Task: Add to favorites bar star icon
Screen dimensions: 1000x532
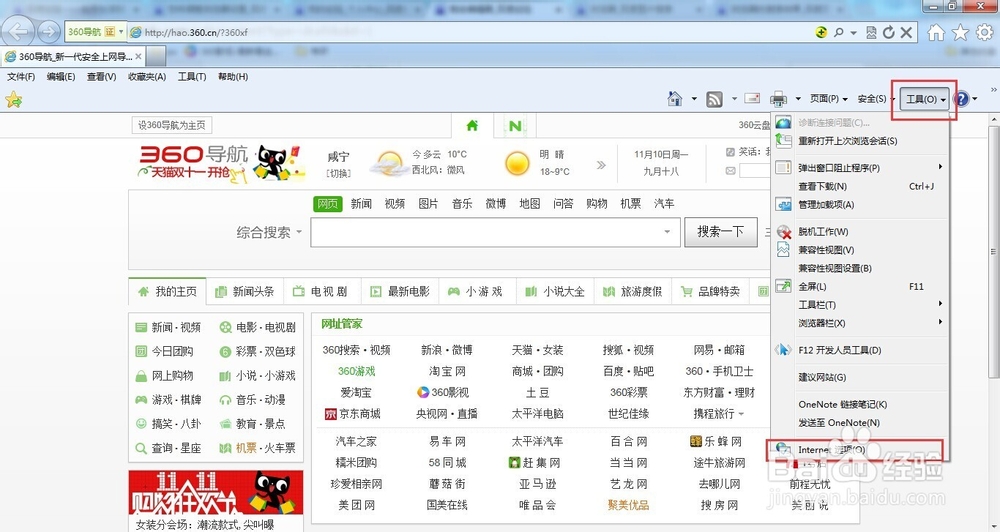Action: pyautogui.click(x=13, y=100)
